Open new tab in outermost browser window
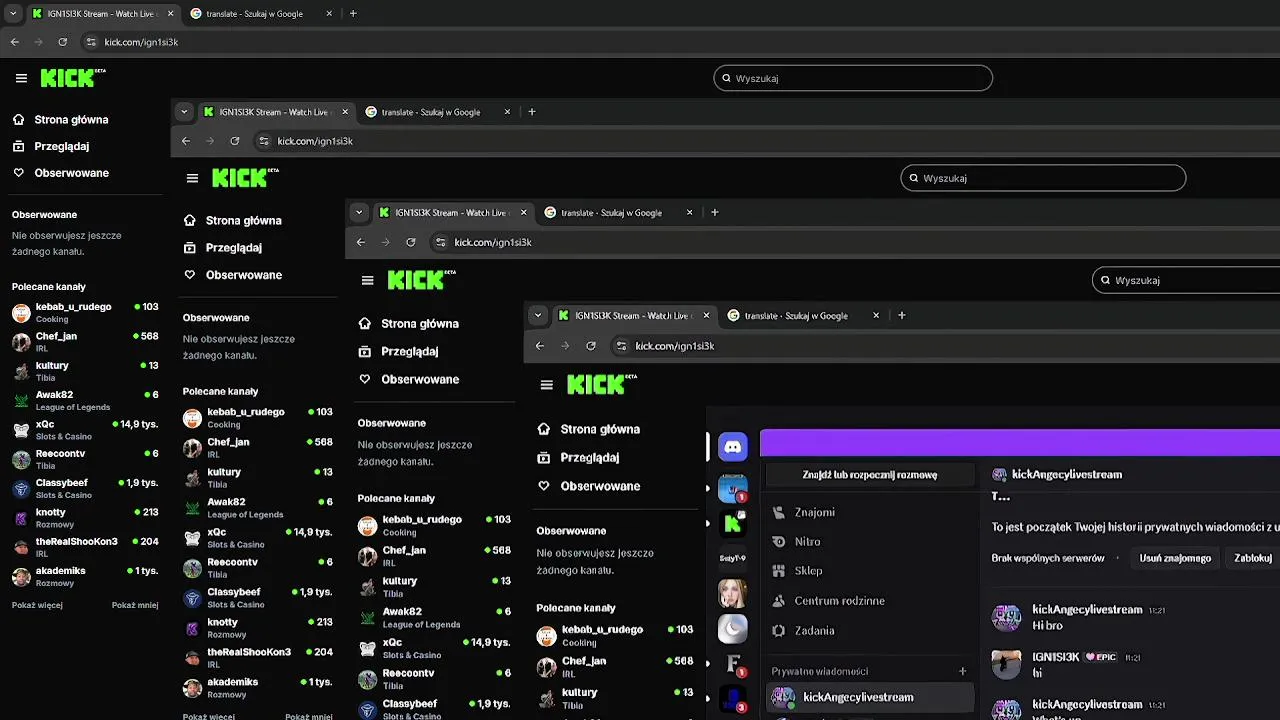This screenshot has width=1280, height=720. pyautogui.click(x=353, y=14)
